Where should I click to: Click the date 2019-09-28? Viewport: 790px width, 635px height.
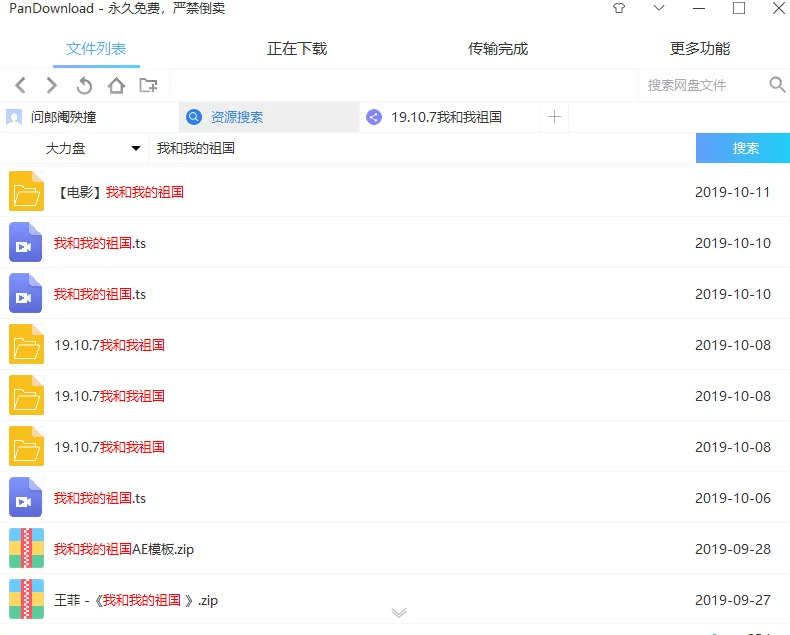click(x=733, y=549)
